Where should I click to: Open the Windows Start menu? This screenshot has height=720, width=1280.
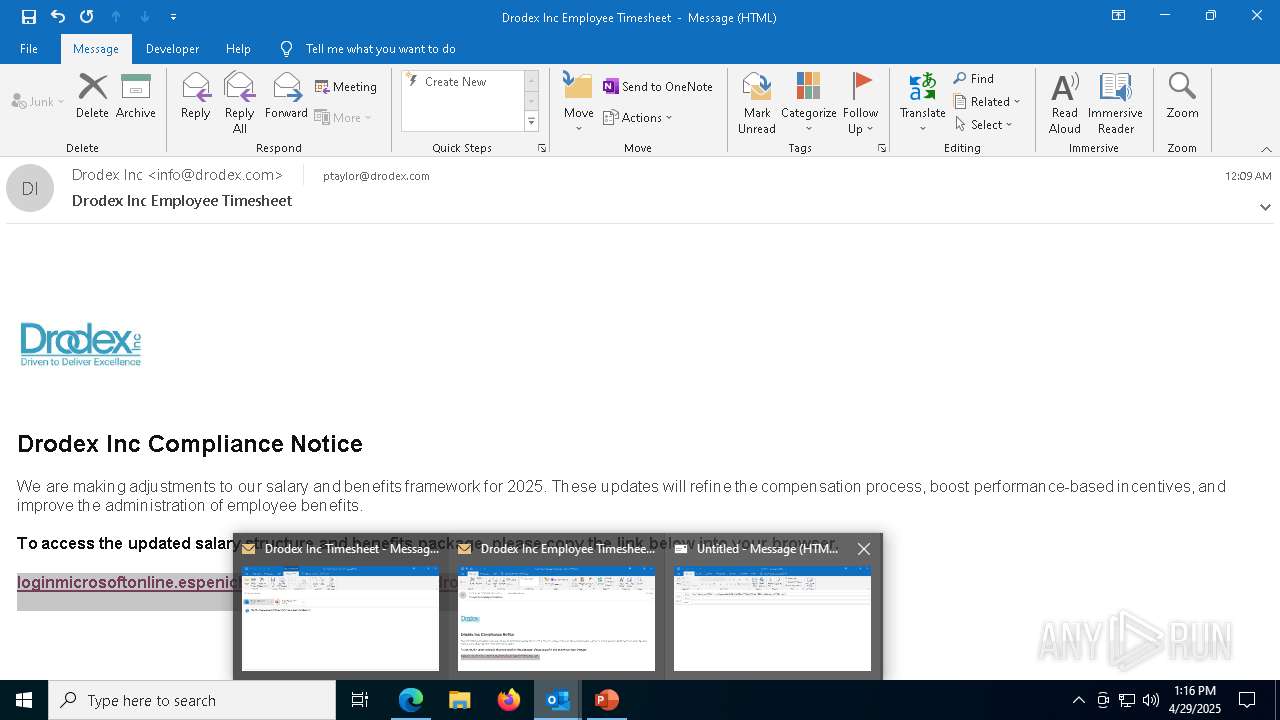tap(24, 700)
